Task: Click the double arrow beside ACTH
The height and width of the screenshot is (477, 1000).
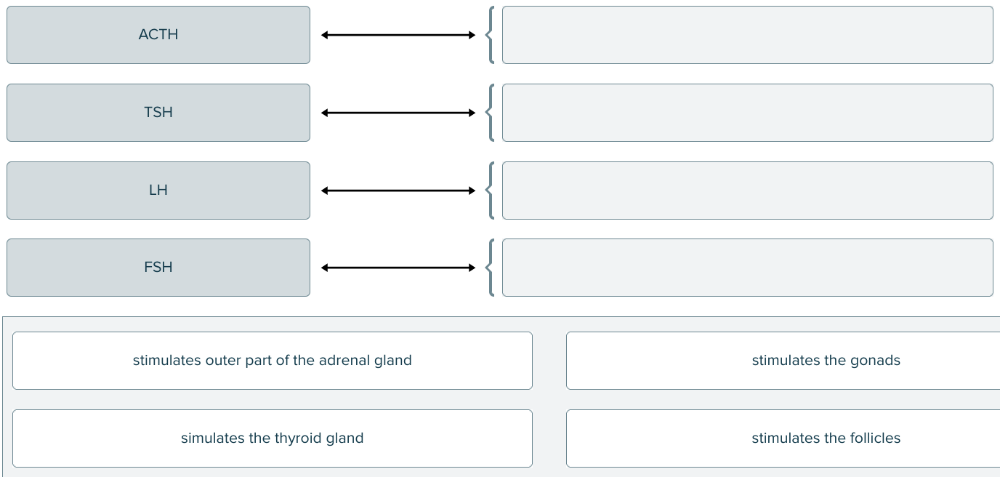Action: click(x=398, y=36)
